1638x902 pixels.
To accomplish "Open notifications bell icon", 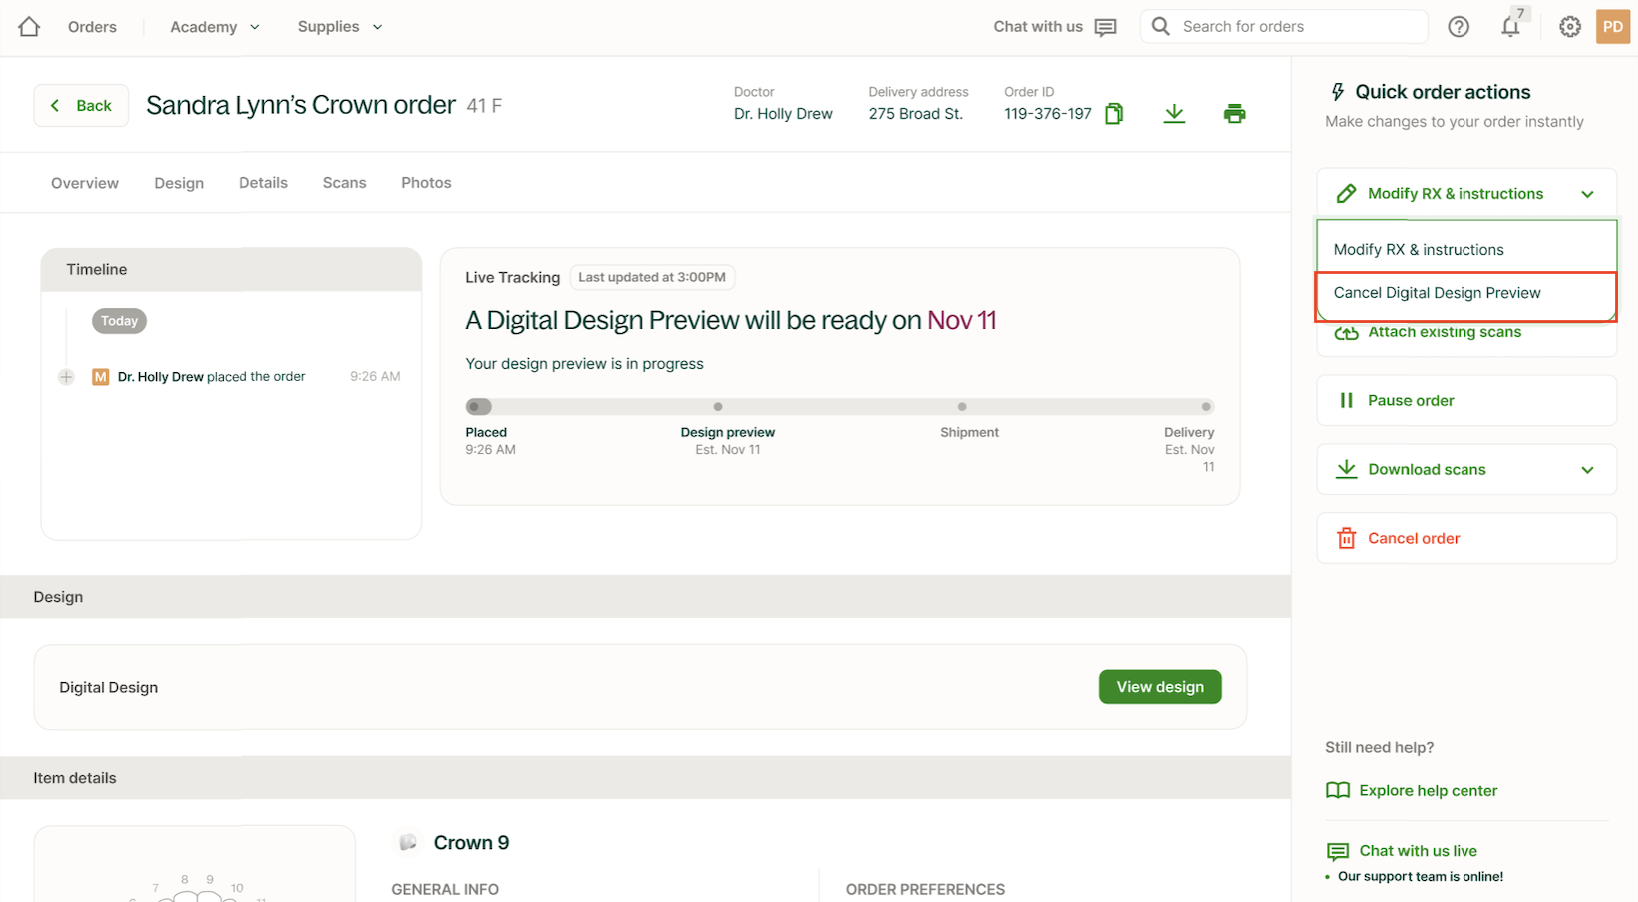I will [x=1510, y=27].
